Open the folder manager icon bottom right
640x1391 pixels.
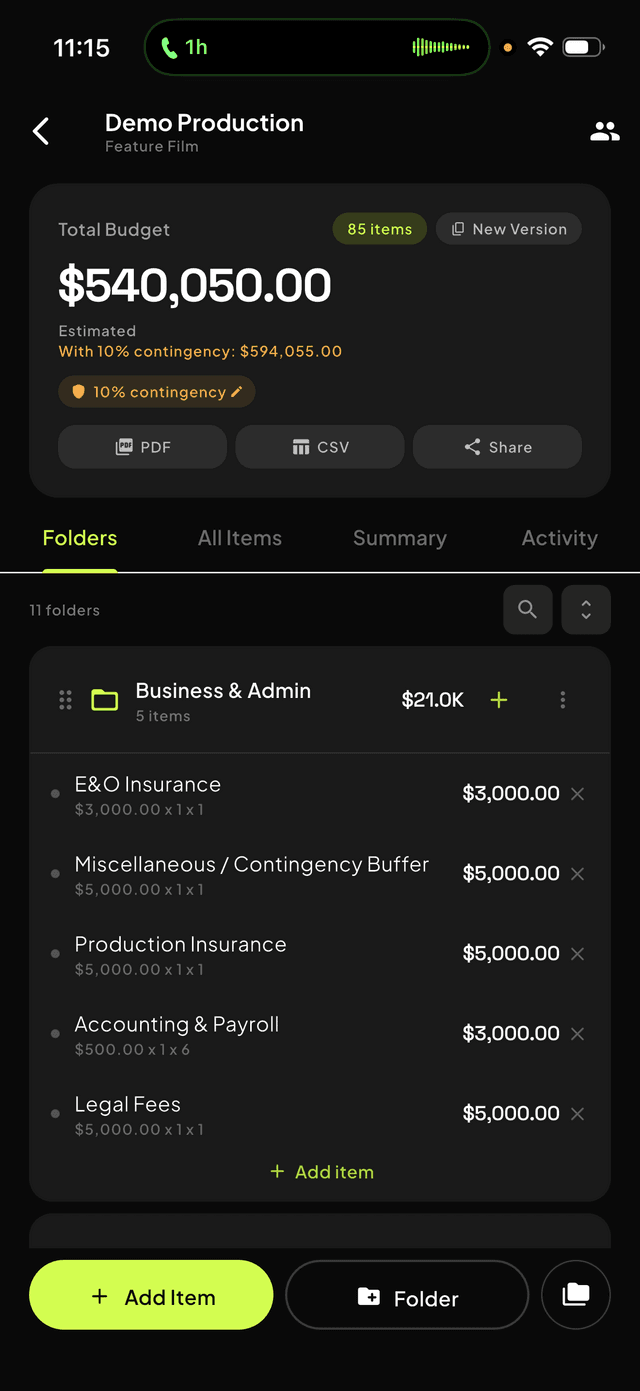[x=576, y=1294]
